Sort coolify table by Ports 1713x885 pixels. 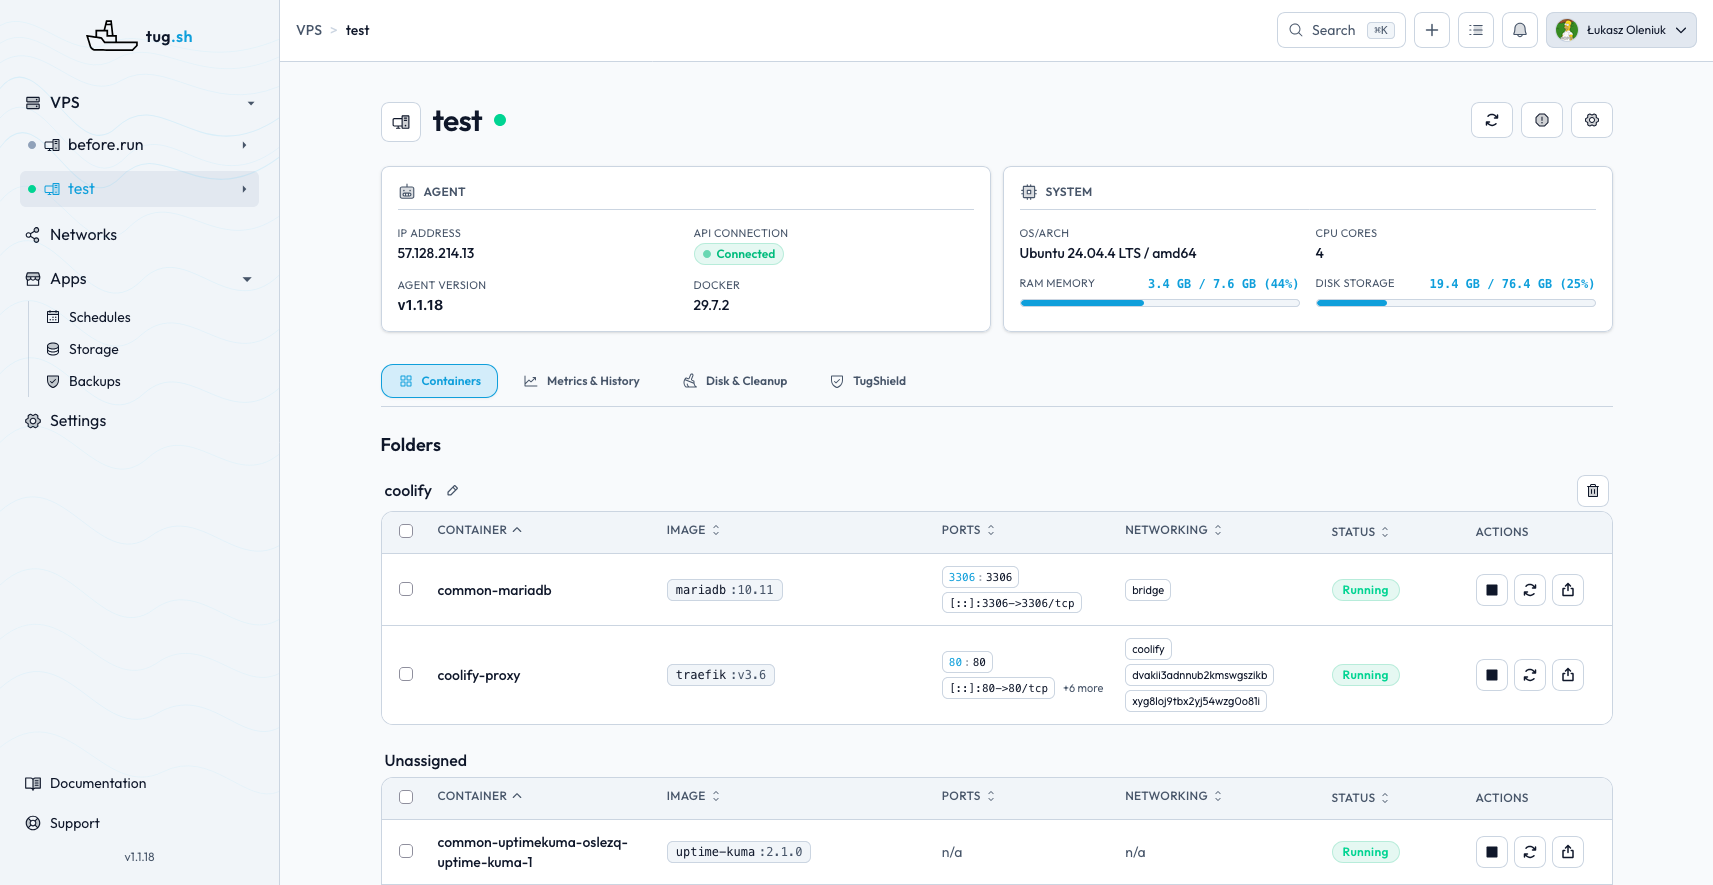pos(968,530)
